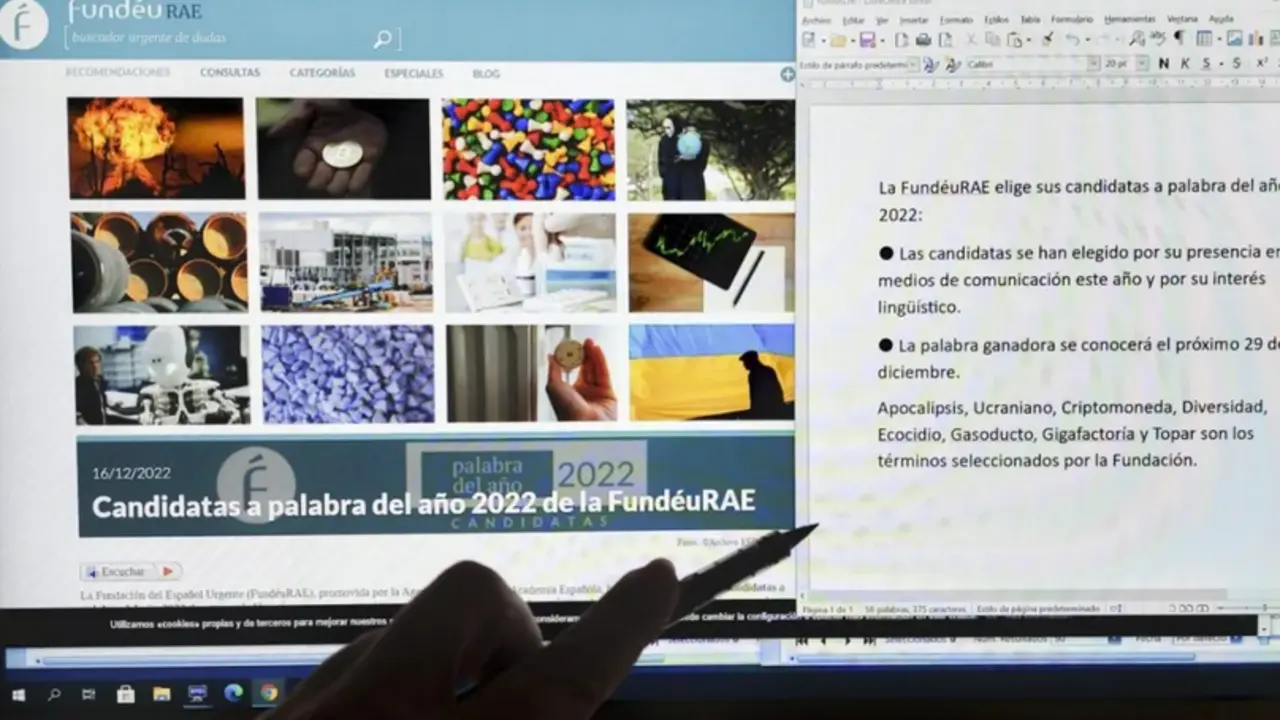Viewport: 1280px width, 720px height.
Task: Expand the New document dropdown arrow
Action: (x=823, y=41)
